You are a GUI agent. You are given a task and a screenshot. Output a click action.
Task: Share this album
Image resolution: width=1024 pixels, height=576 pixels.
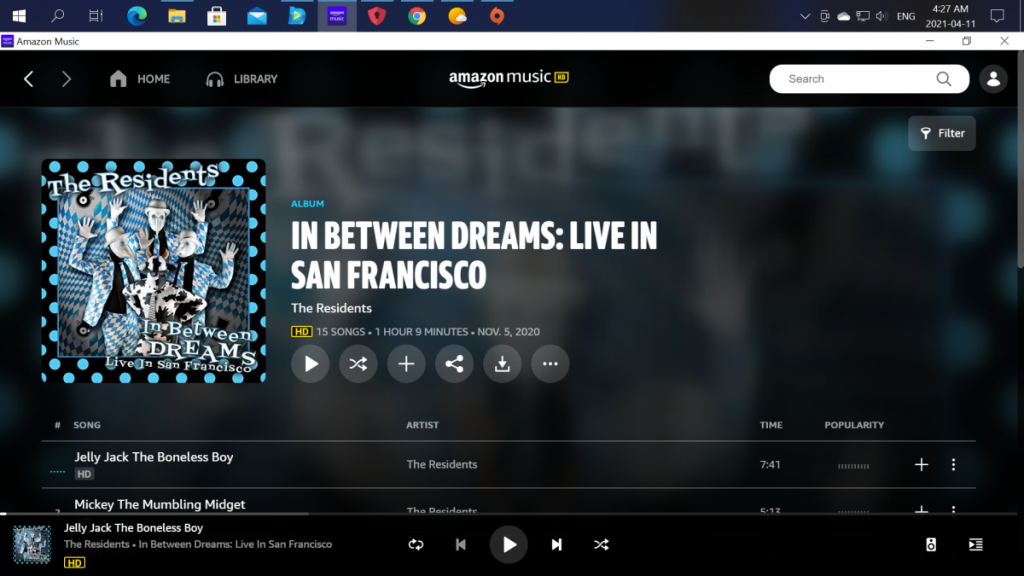click(454, 364)
